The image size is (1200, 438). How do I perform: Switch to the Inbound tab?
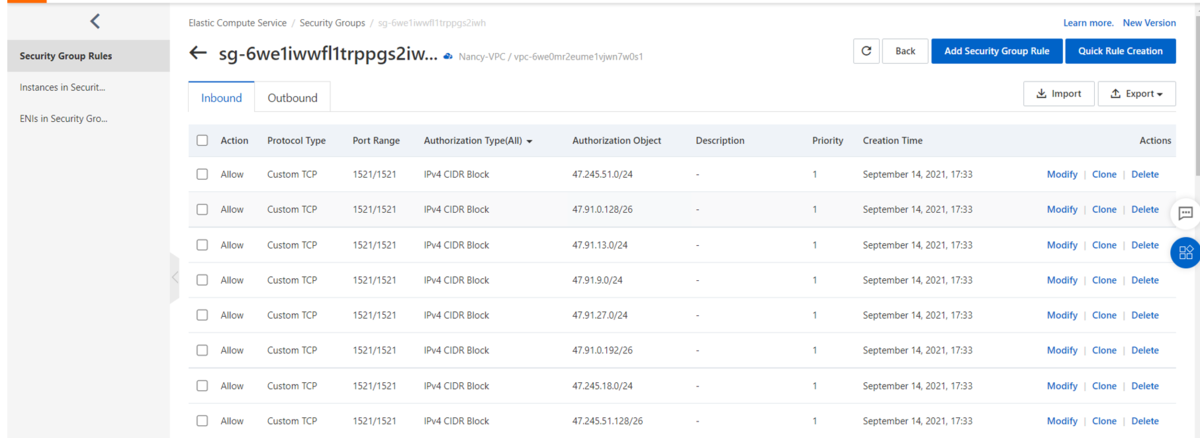(x=221, y=98)
